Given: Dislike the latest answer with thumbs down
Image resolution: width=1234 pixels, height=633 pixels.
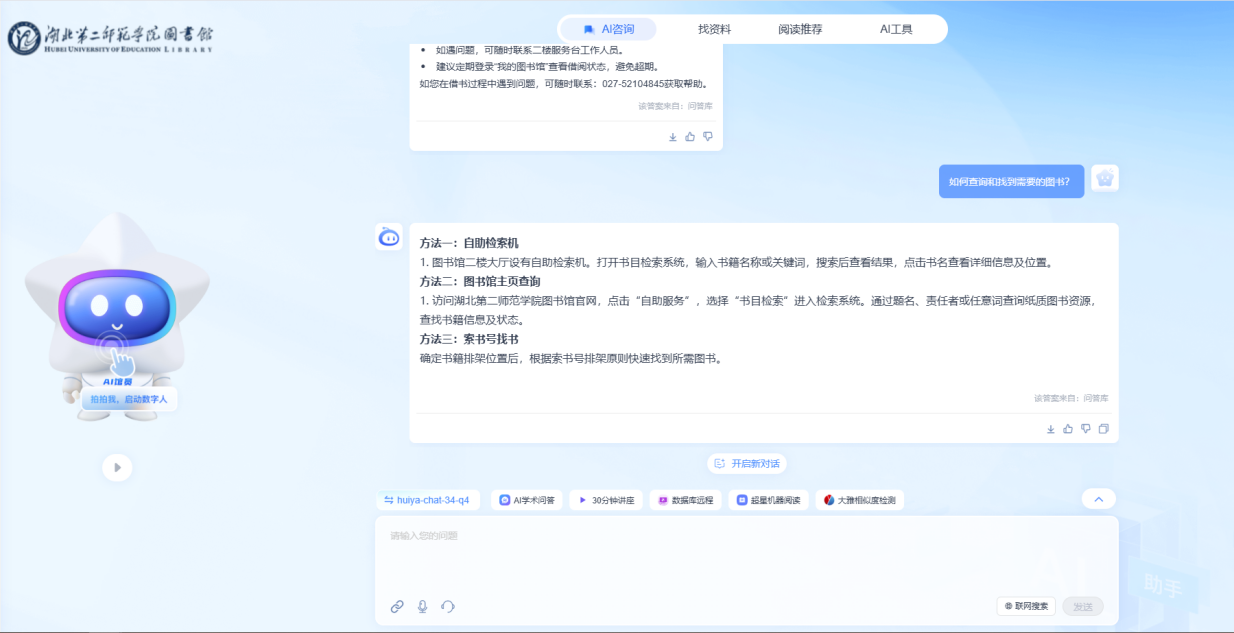Looking at the screenshot, I should click(x=1085, y=429).
